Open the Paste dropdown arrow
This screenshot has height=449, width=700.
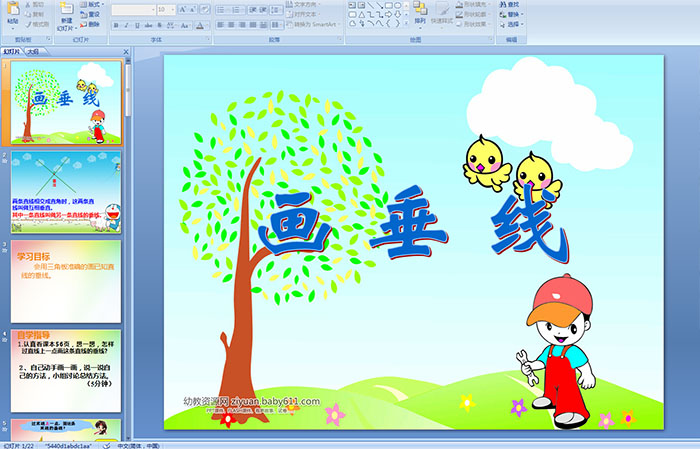(x=13, y=29)
